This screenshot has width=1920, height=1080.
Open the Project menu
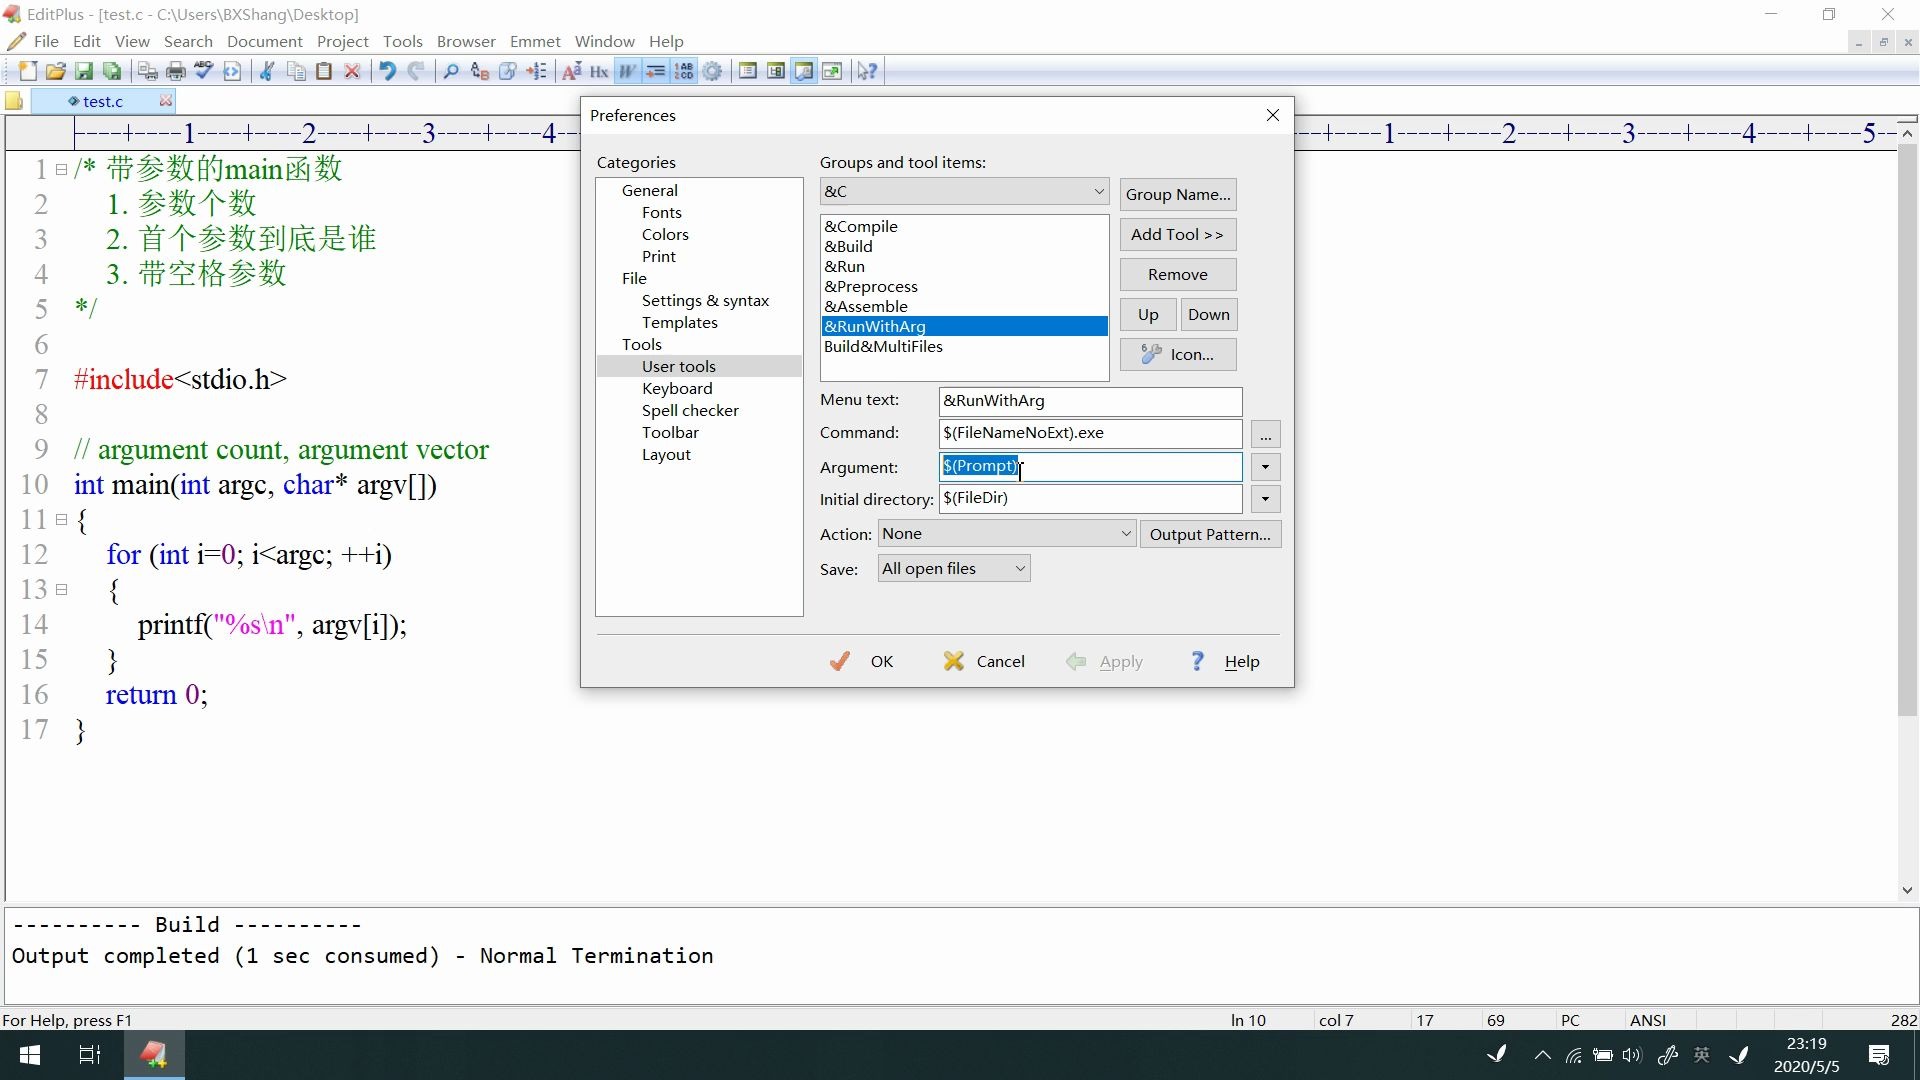tap(343, 41)
